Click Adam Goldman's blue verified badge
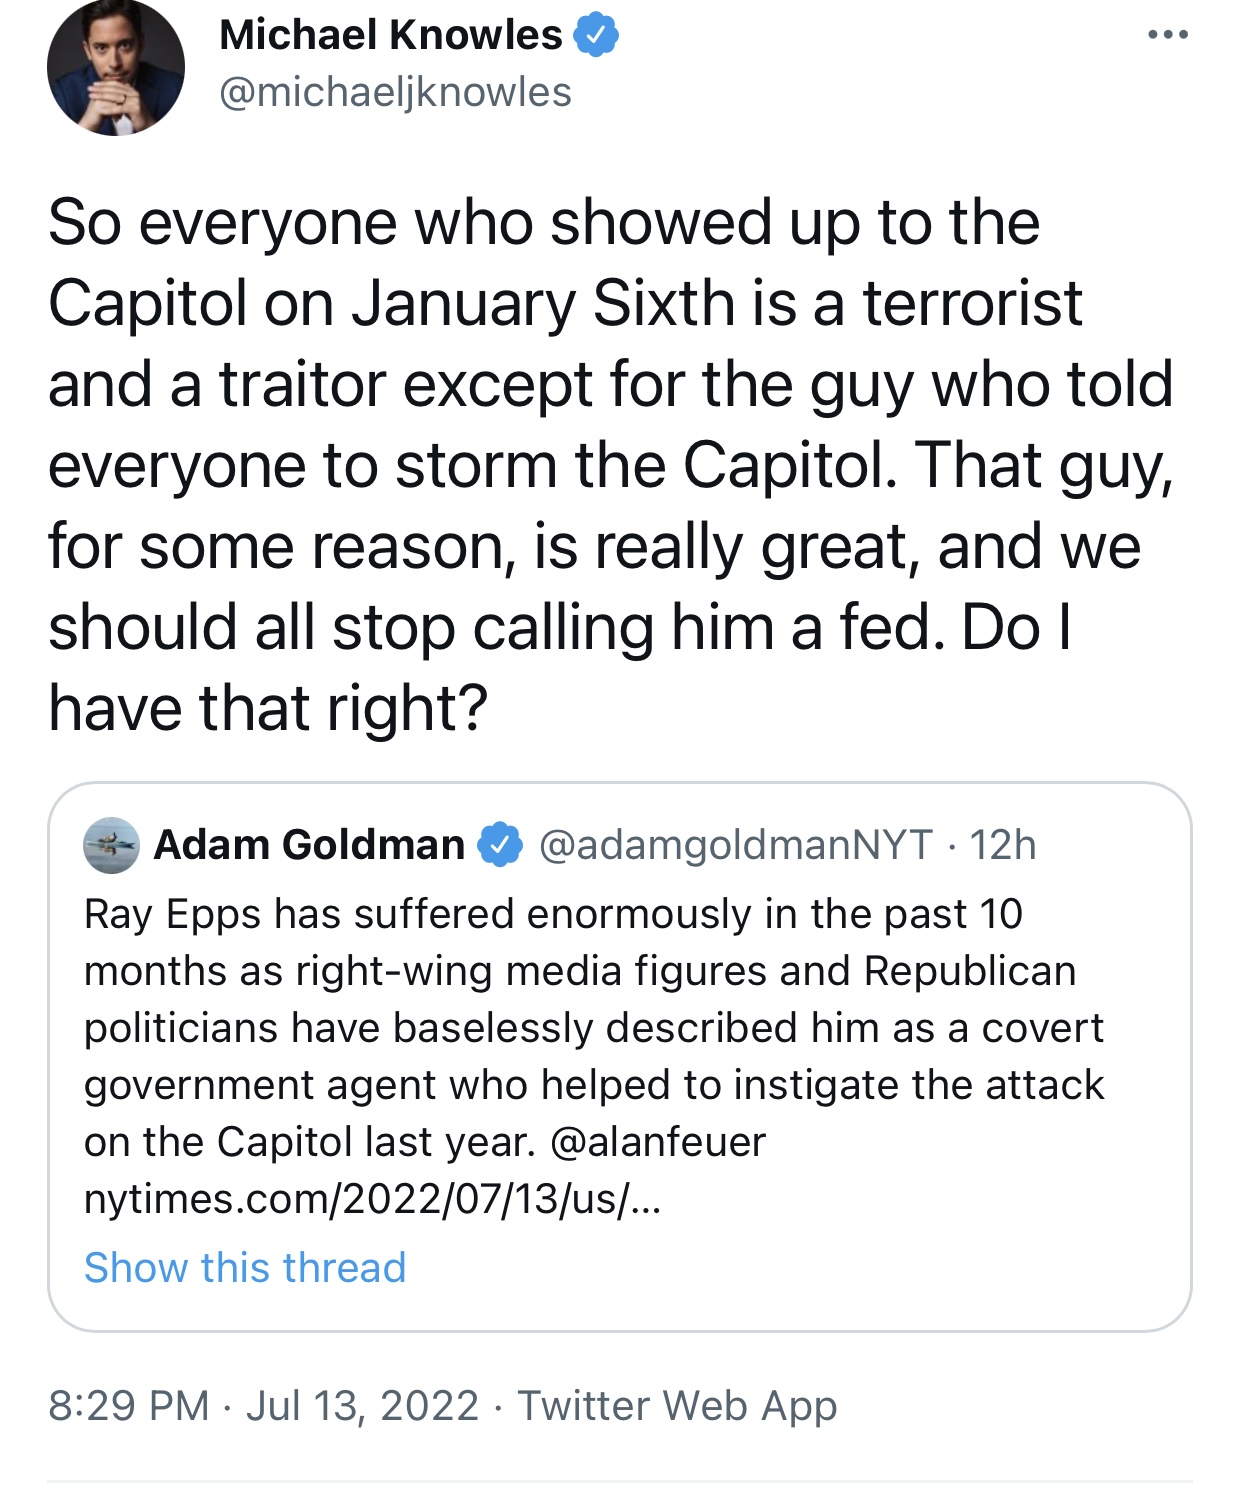The image size is (1241, 1493). (500, 845)
